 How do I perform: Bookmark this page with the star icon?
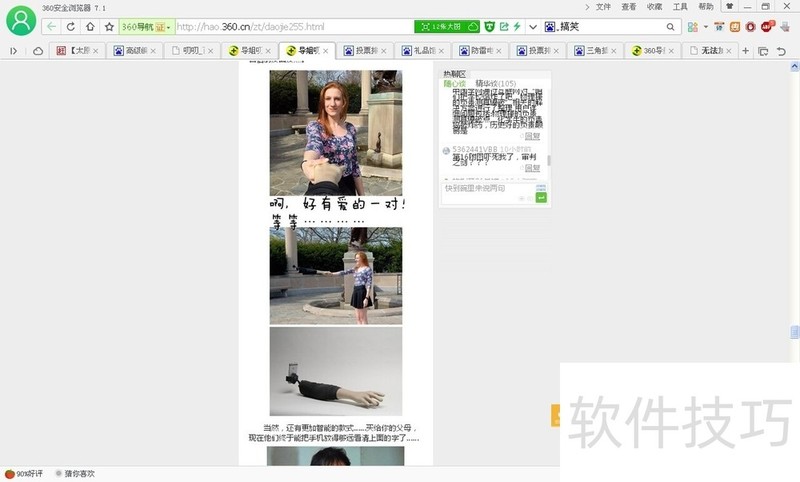(109, 26)
